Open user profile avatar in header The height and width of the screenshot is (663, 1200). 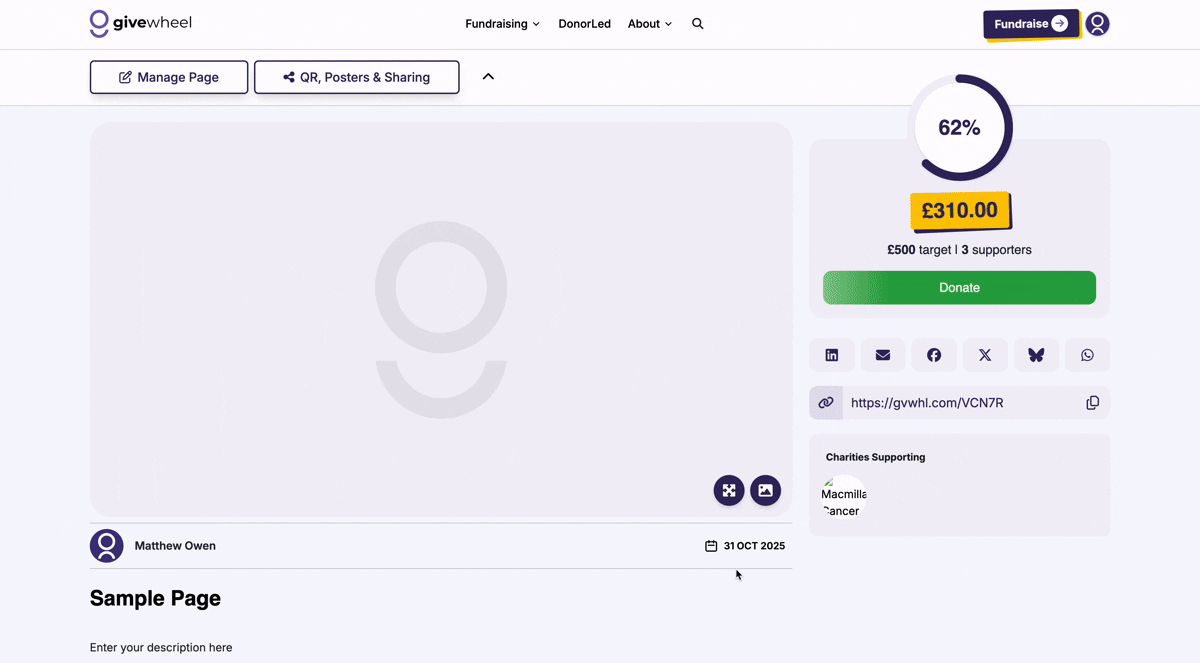[x=1097, y=24]
